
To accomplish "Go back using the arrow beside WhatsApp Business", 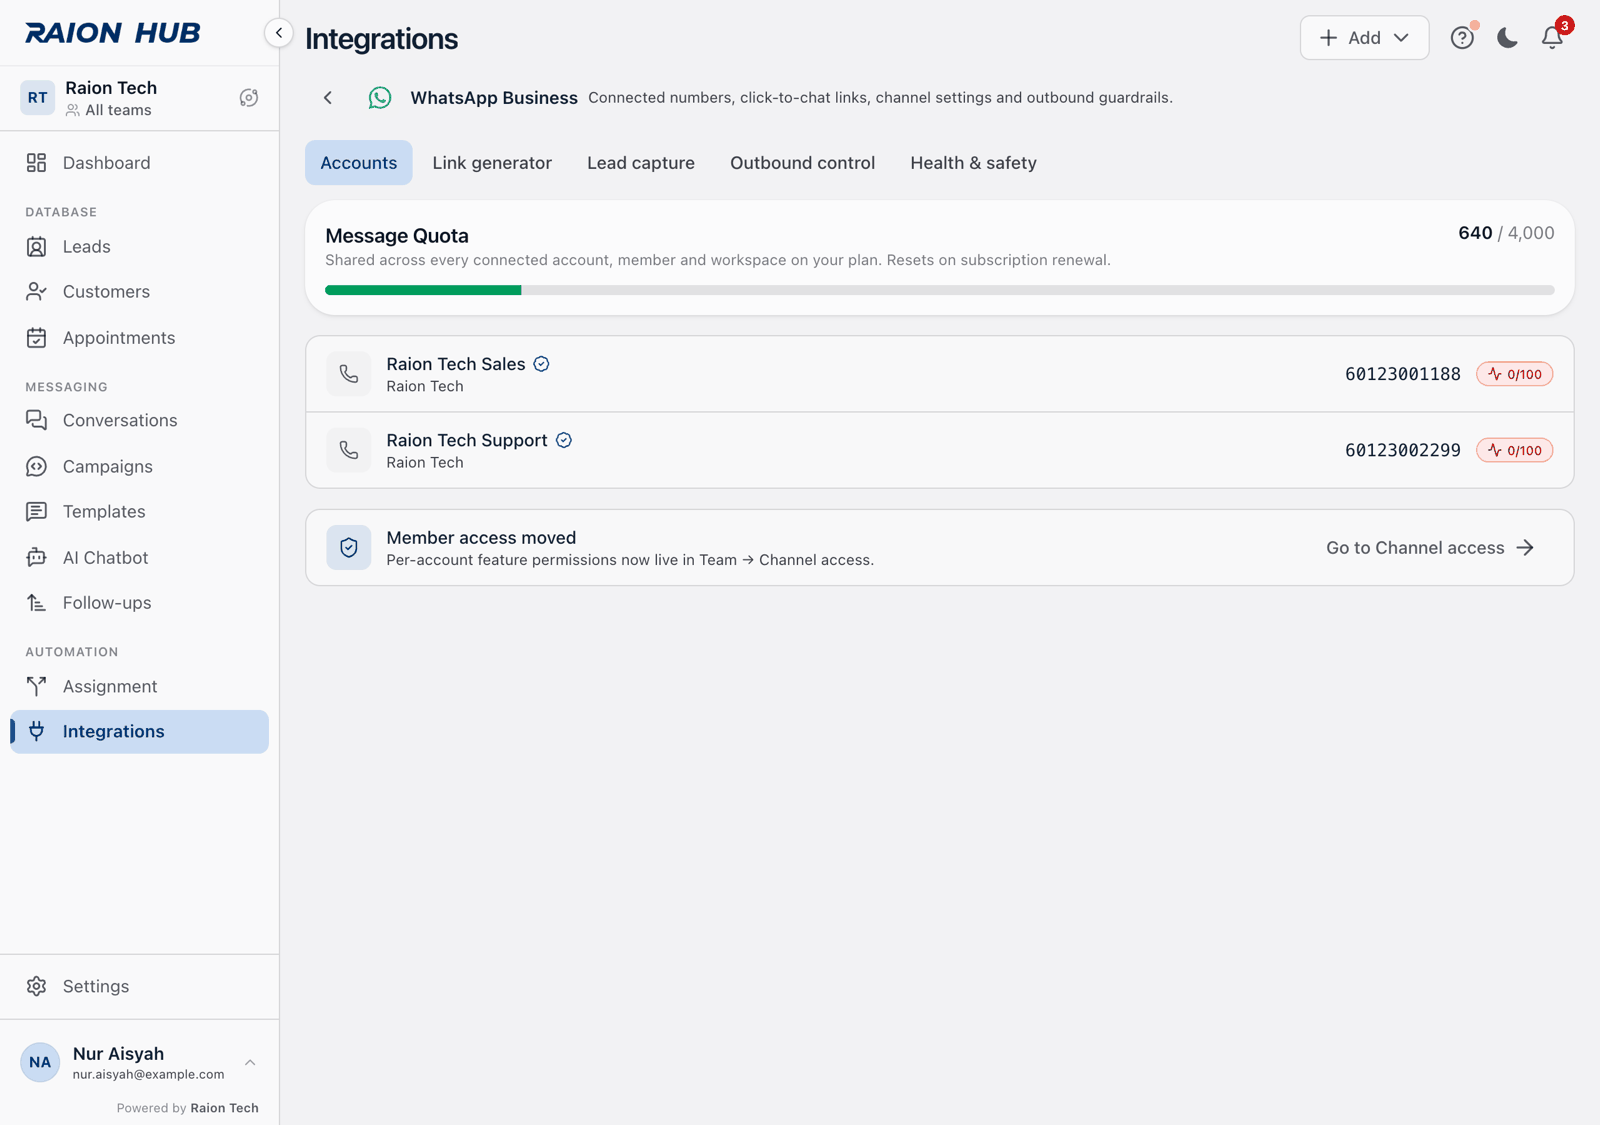I will click(x=328, y=98).
